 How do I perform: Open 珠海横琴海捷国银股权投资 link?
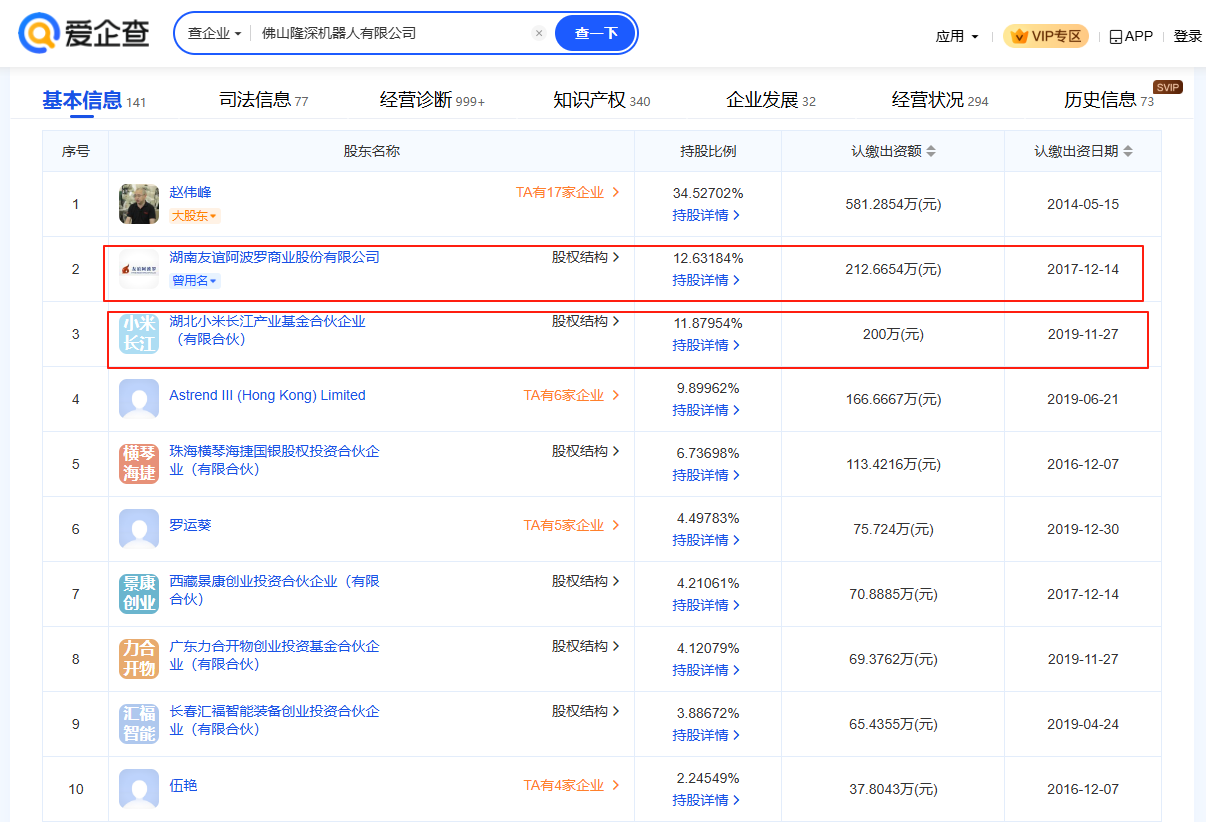pos(274,460)
